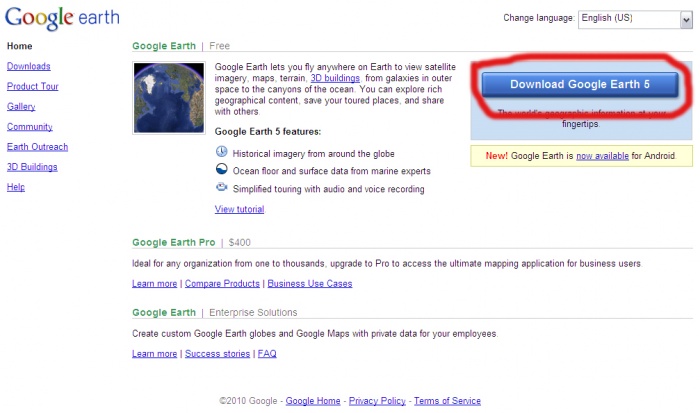
Task: Click the Google Earth logo
Action: pos(62,18)
